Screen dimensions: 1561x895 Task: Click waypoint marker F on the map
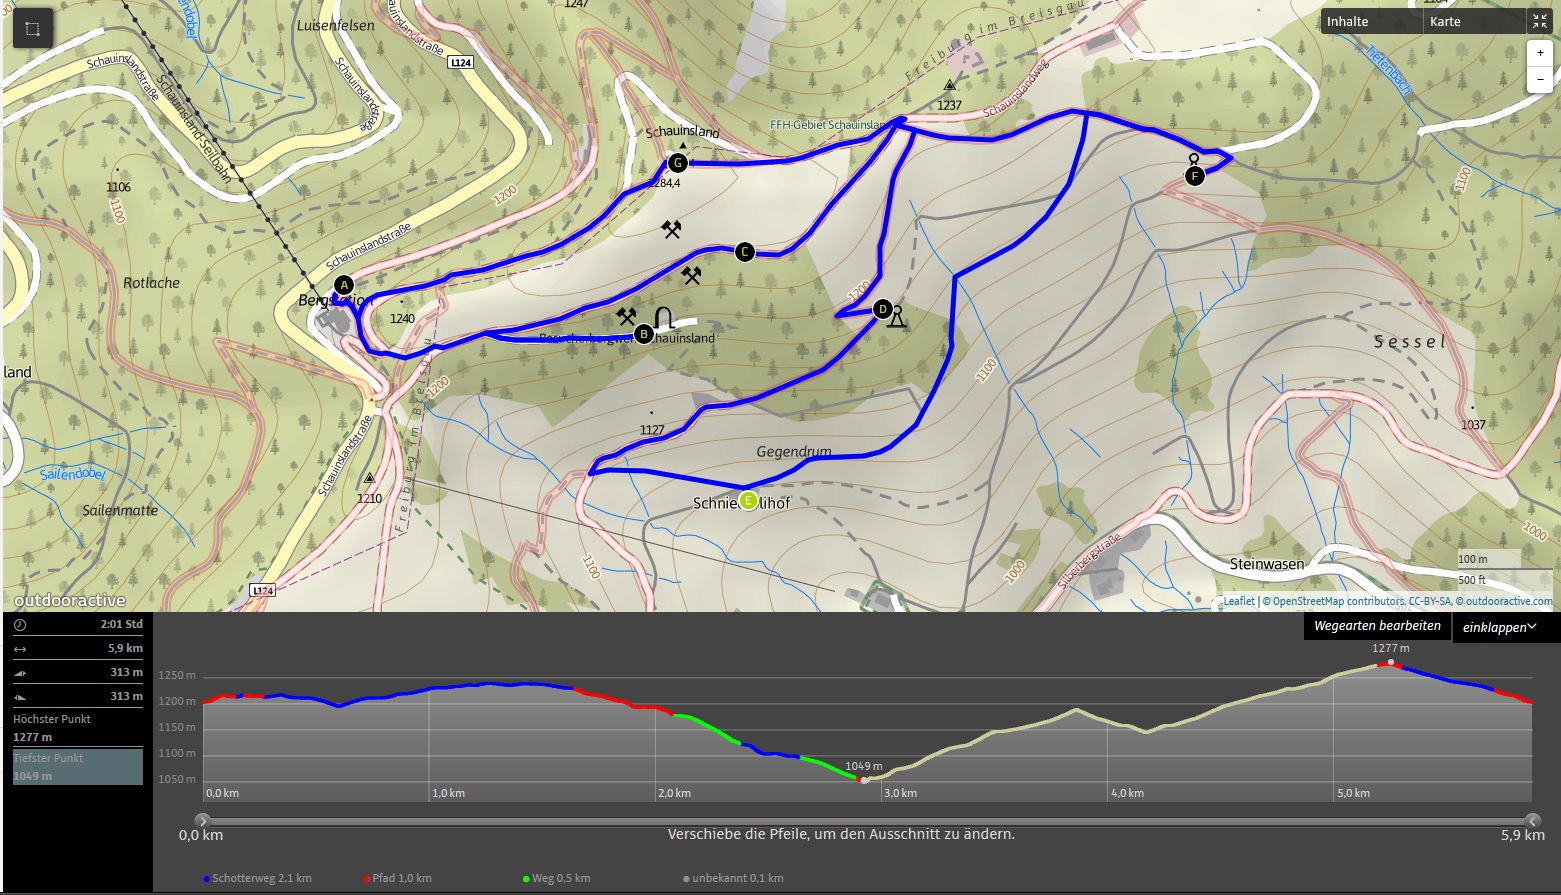click(1194, 177)
